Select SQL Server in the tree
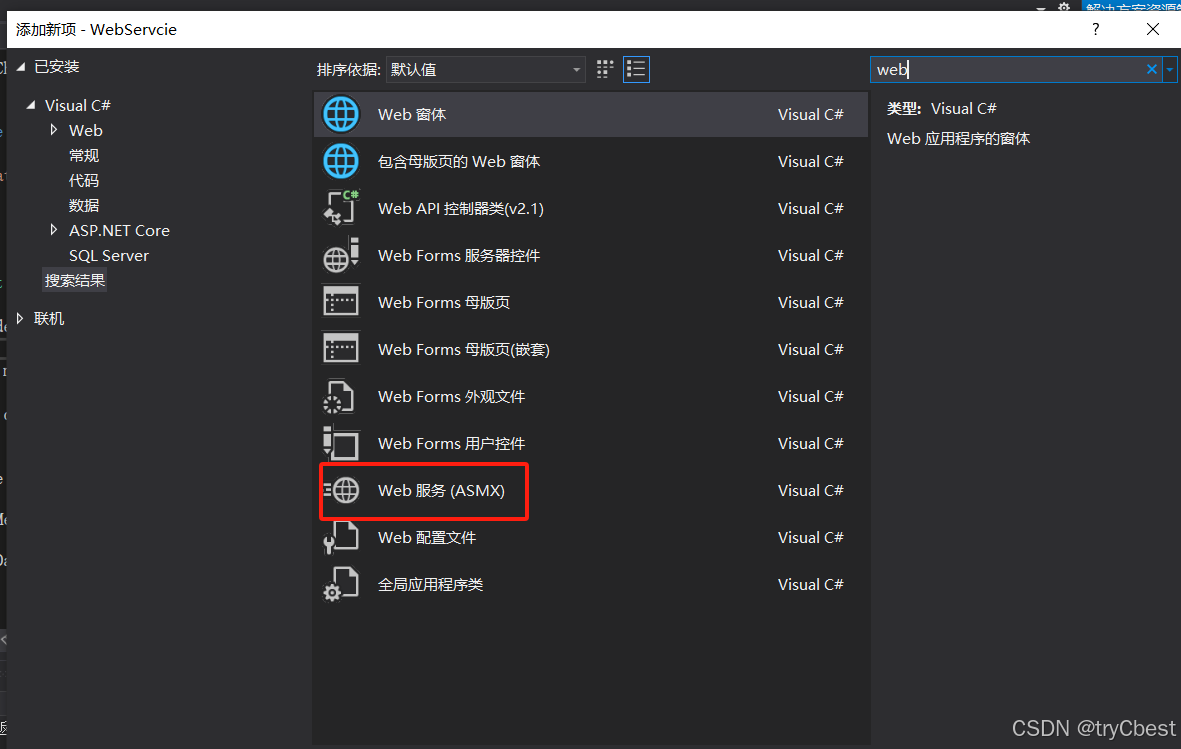This screenshot has width=1181, height=749. coord(108,255)
